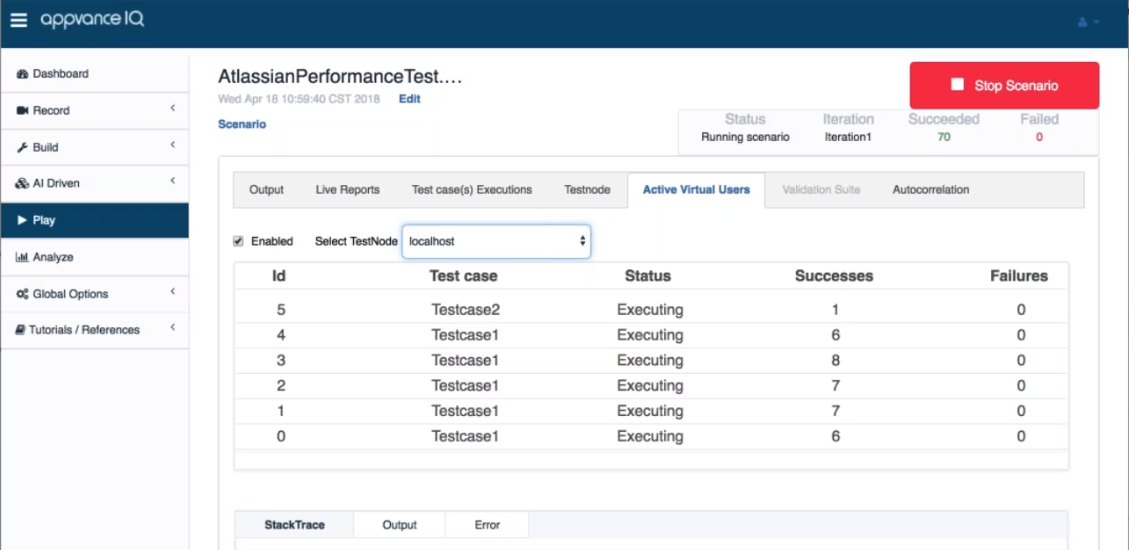Screen dimensions: 1129x550
Task: Open the user account icon menu
Action: tap(1082, 22)
